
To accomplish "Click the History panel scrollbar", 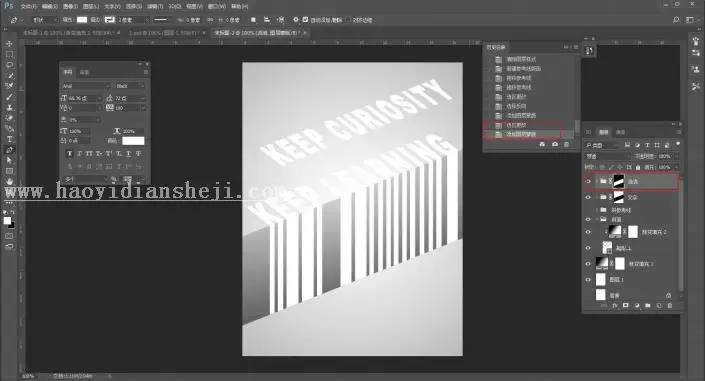I will pos(577,126).
